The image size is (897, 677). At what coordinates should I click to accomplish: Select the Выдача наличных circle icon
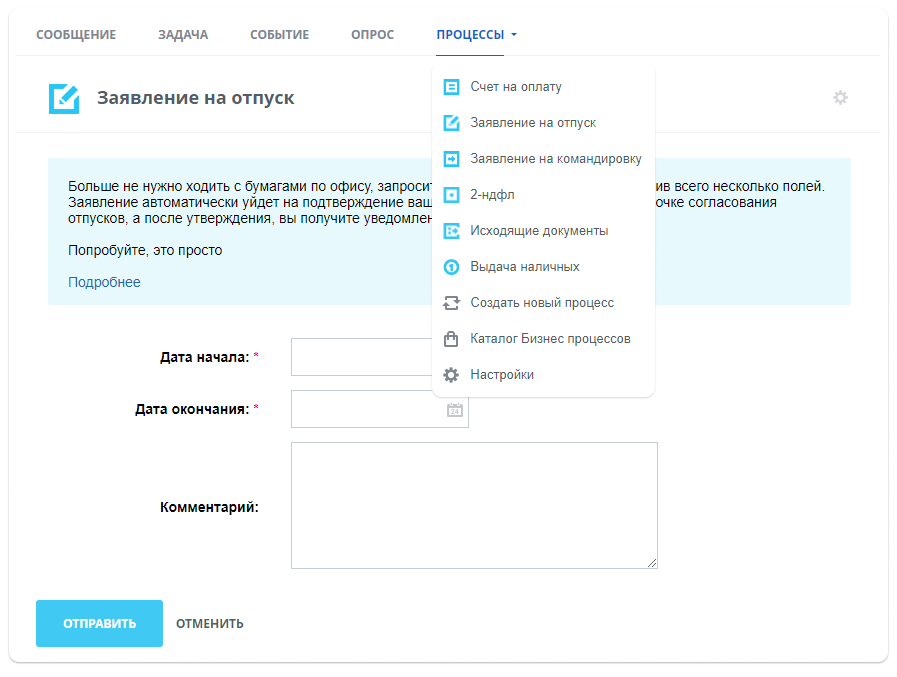click(x=451, y=266)
